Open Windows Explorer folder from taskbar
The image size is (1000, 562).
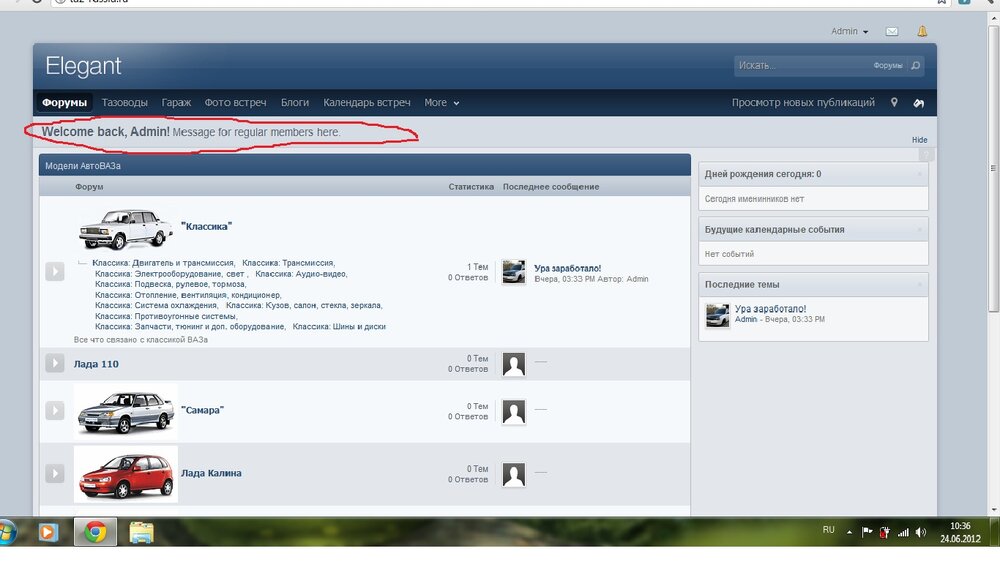(141, 531)
